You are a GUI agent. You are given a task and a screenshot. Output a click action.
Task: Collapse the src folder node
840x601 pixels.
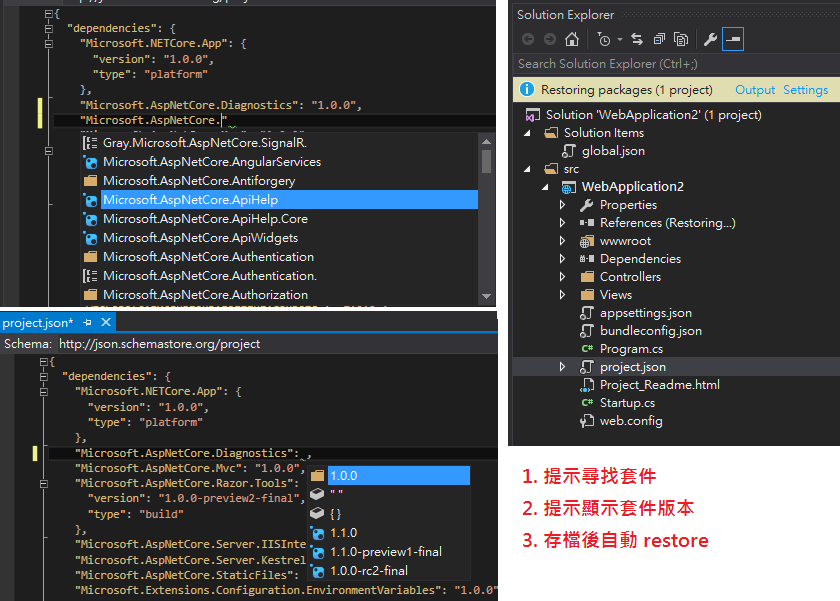(x=527, y=169)
